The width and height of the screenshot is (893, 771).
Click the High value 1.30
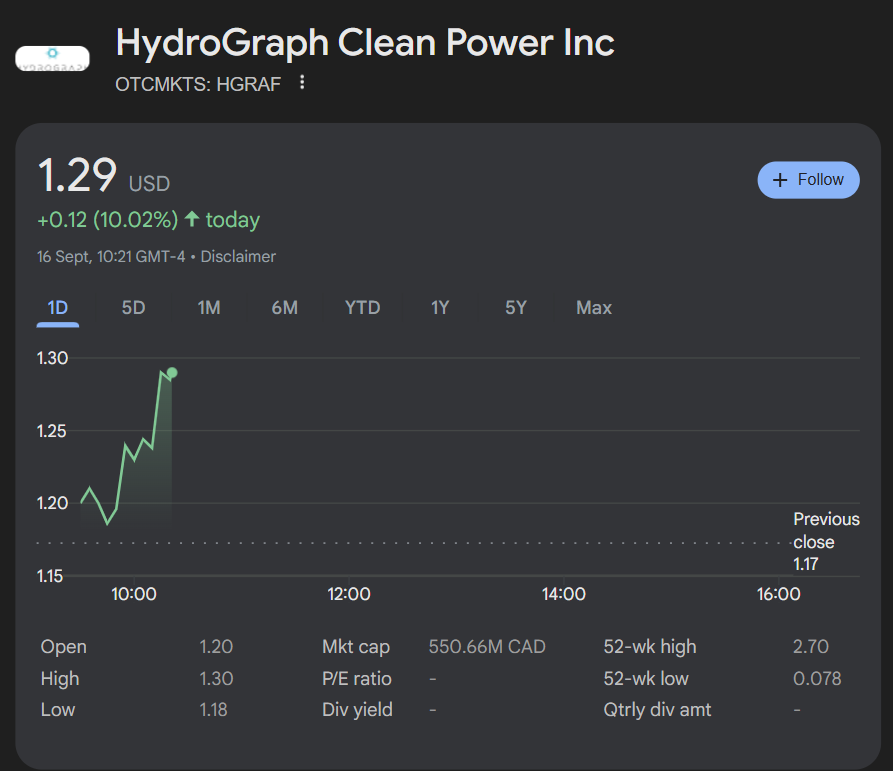click(x=216, y=679)
